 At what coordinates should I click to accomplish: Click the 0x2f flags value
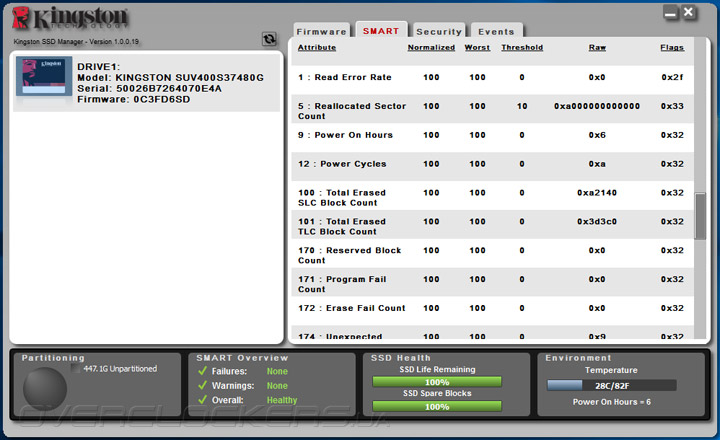click(672, 77)
